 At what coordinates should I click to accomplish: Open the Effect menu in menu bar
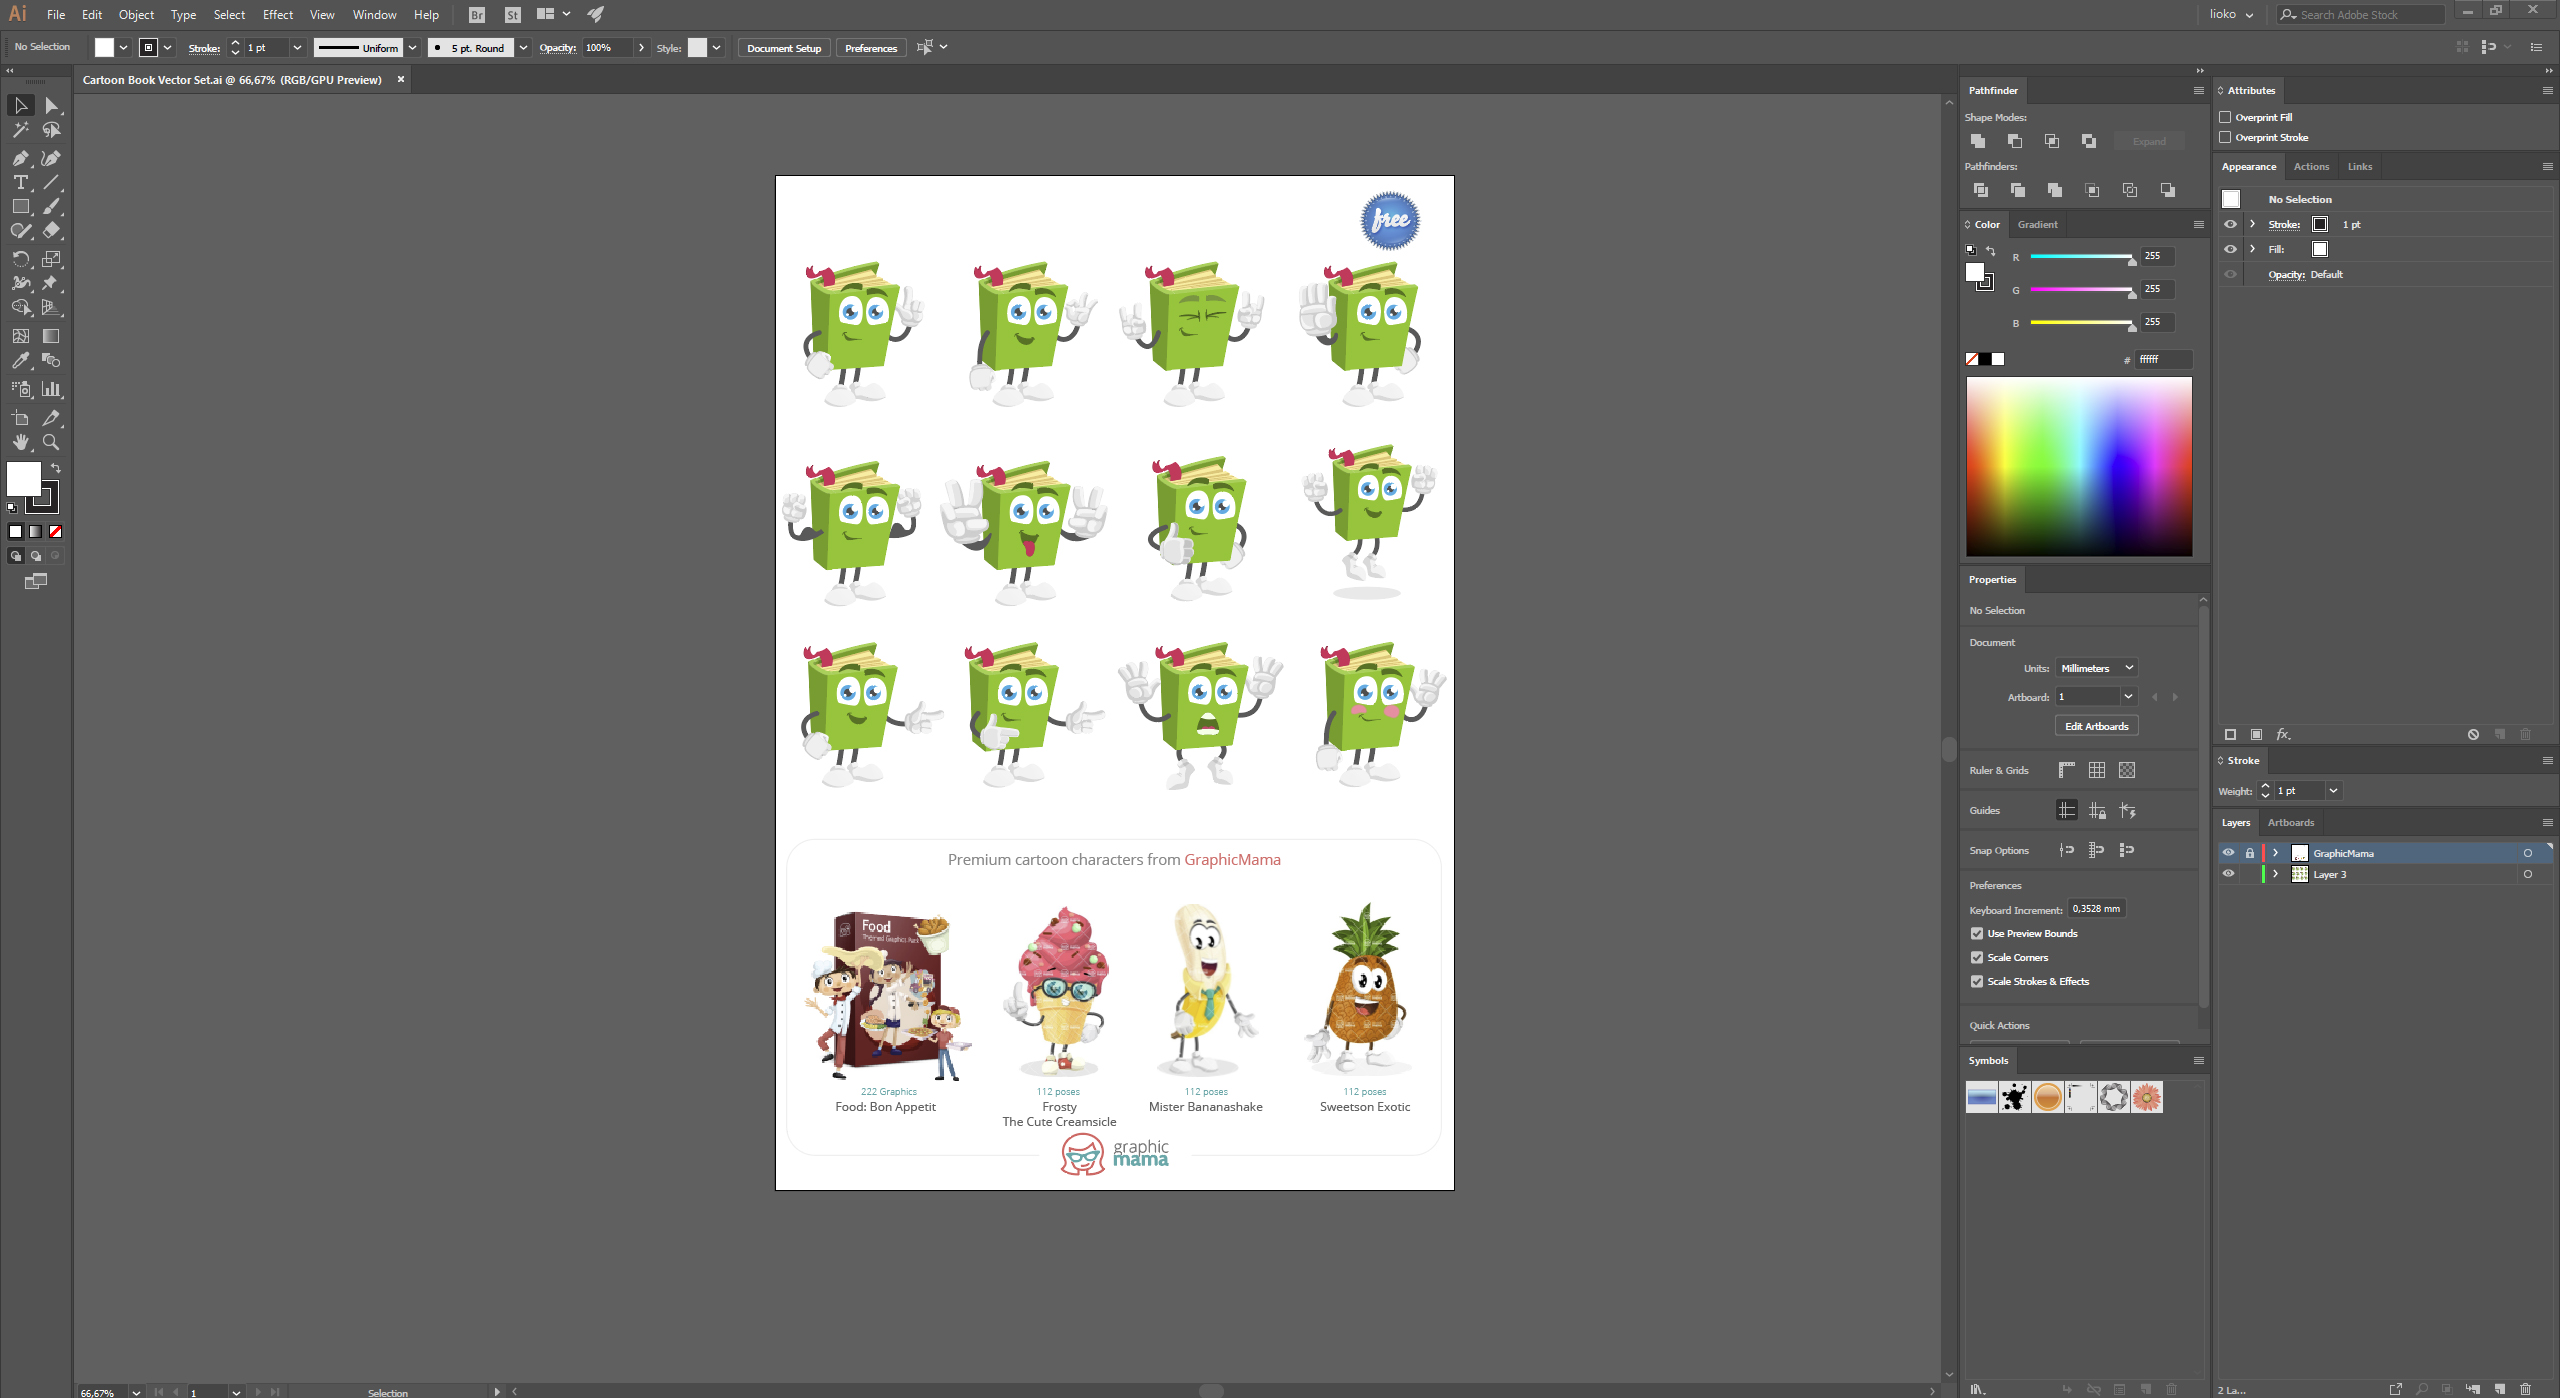click(x=275, y=14)
